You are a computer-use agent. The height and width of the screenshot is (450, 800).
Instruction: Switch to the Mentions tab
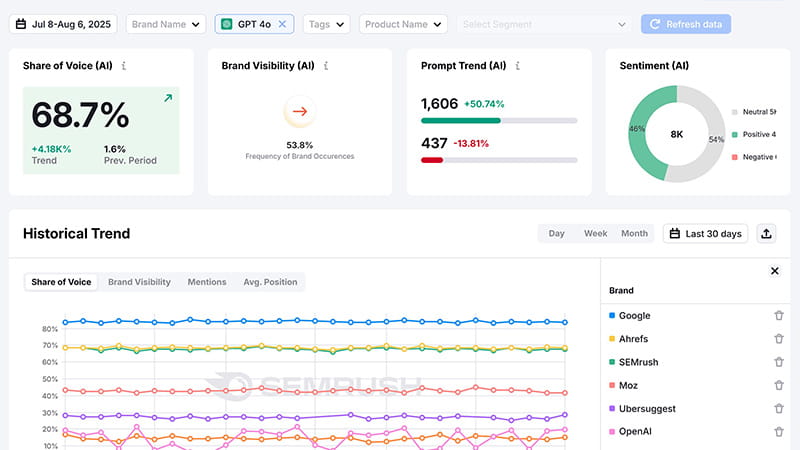point(207,282)
